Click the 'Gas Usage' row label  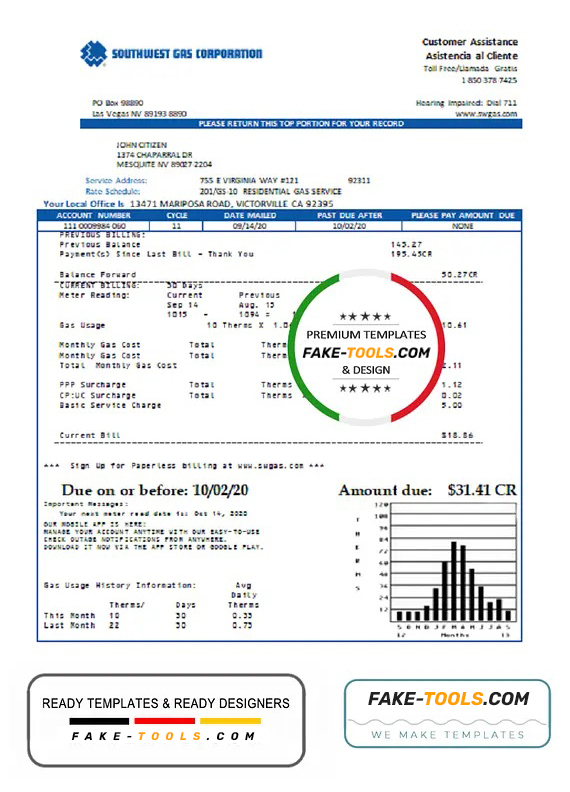(x=82, y=325)
